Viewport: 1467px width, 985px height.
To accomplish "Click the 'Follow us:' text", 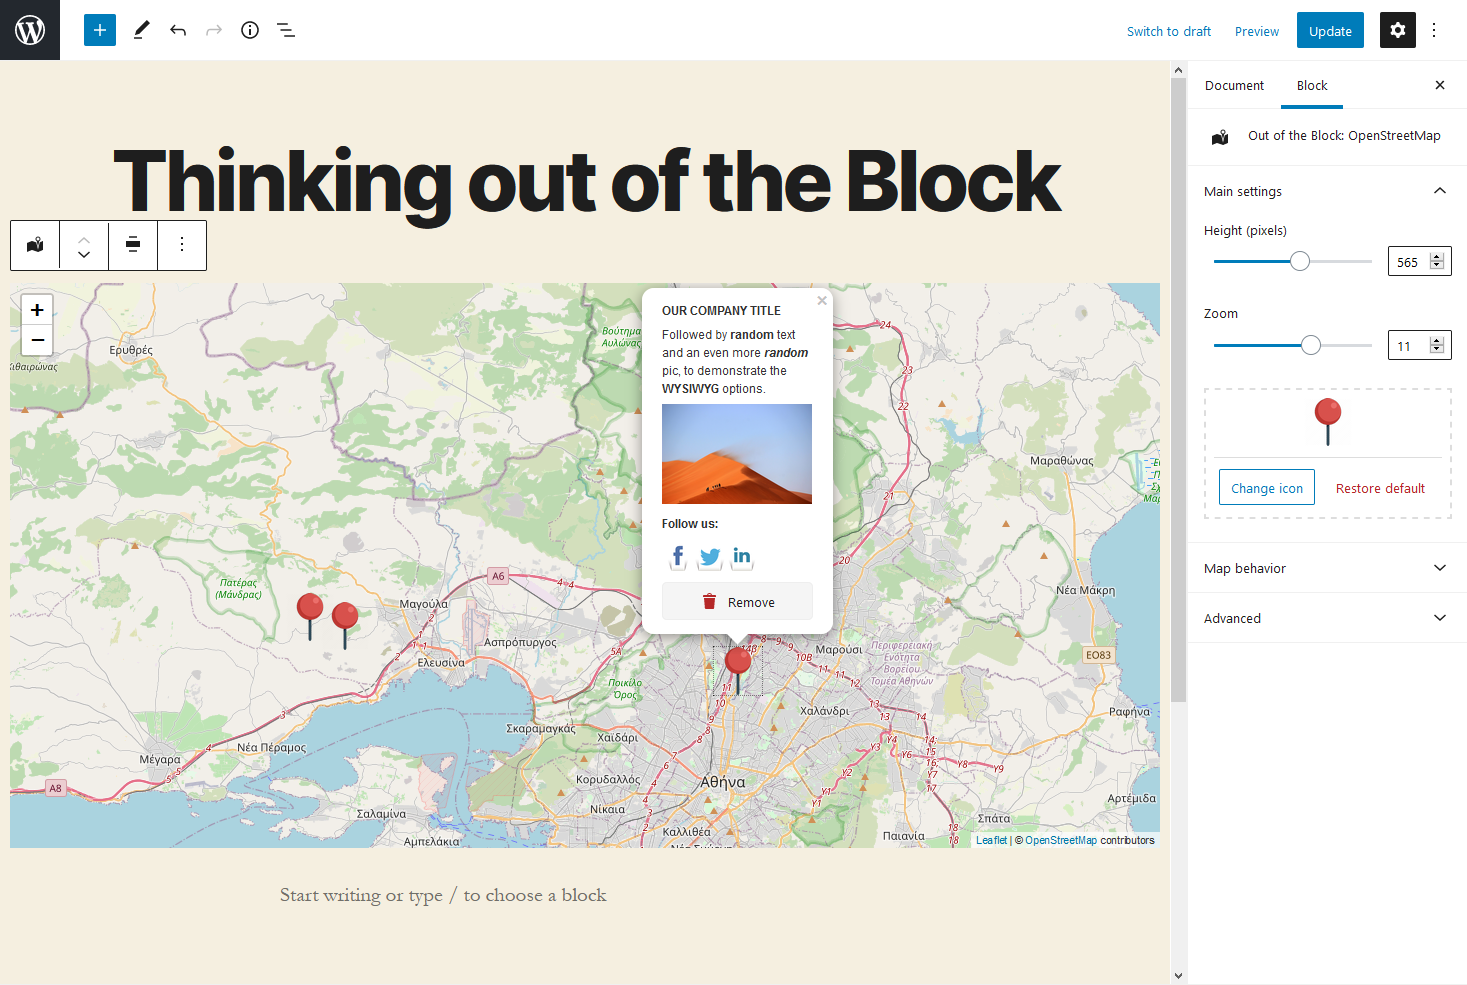I will (690, 523).
